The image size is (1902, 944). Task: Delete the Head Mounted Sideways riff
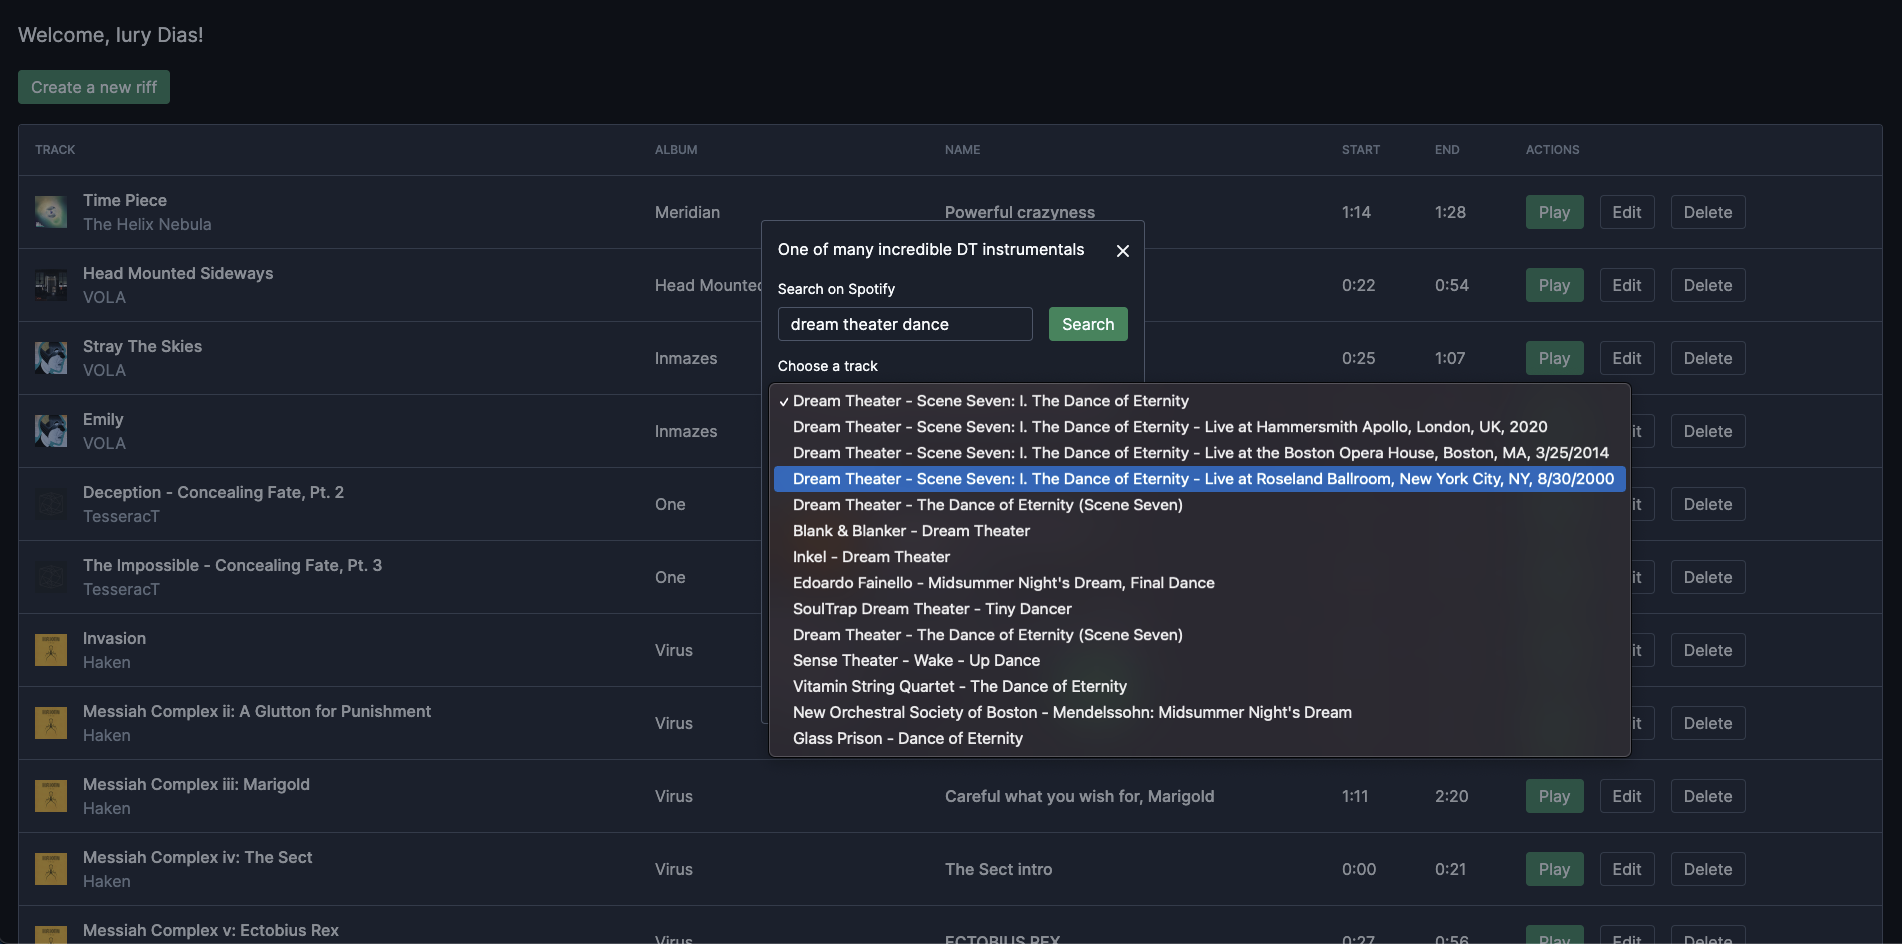[1707, 285]
